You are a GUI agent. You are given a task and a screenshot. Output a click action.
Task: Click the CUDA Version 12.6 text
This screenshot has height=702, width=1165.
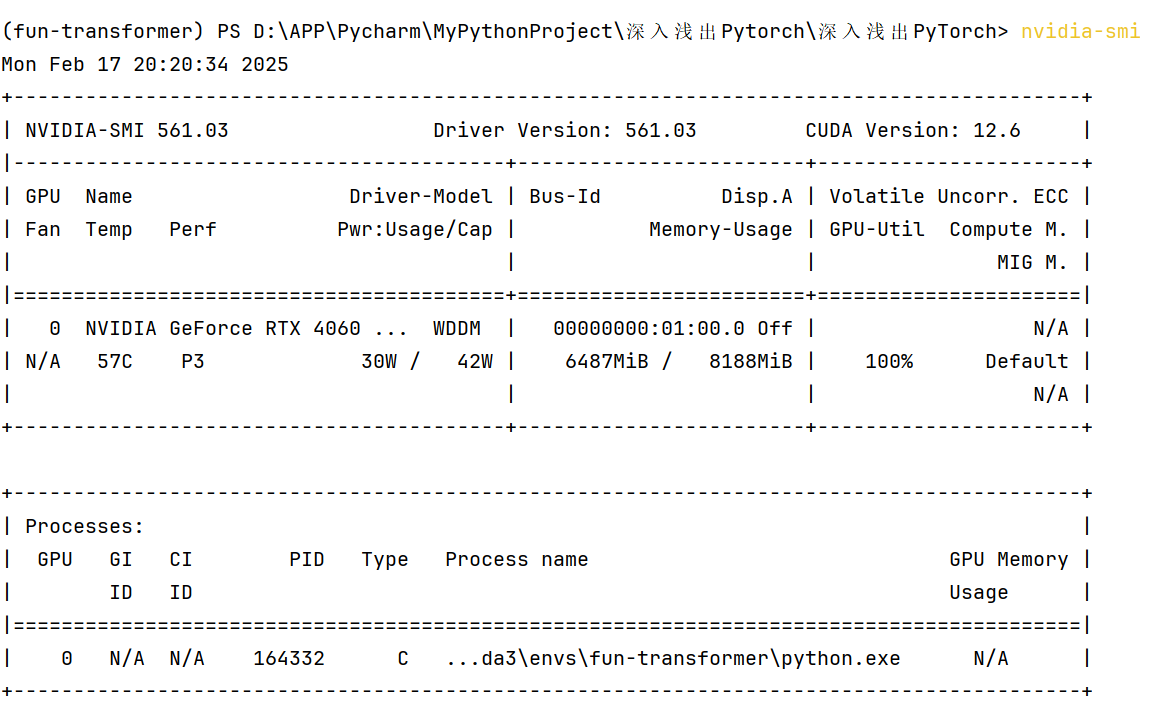coord(912,130)
